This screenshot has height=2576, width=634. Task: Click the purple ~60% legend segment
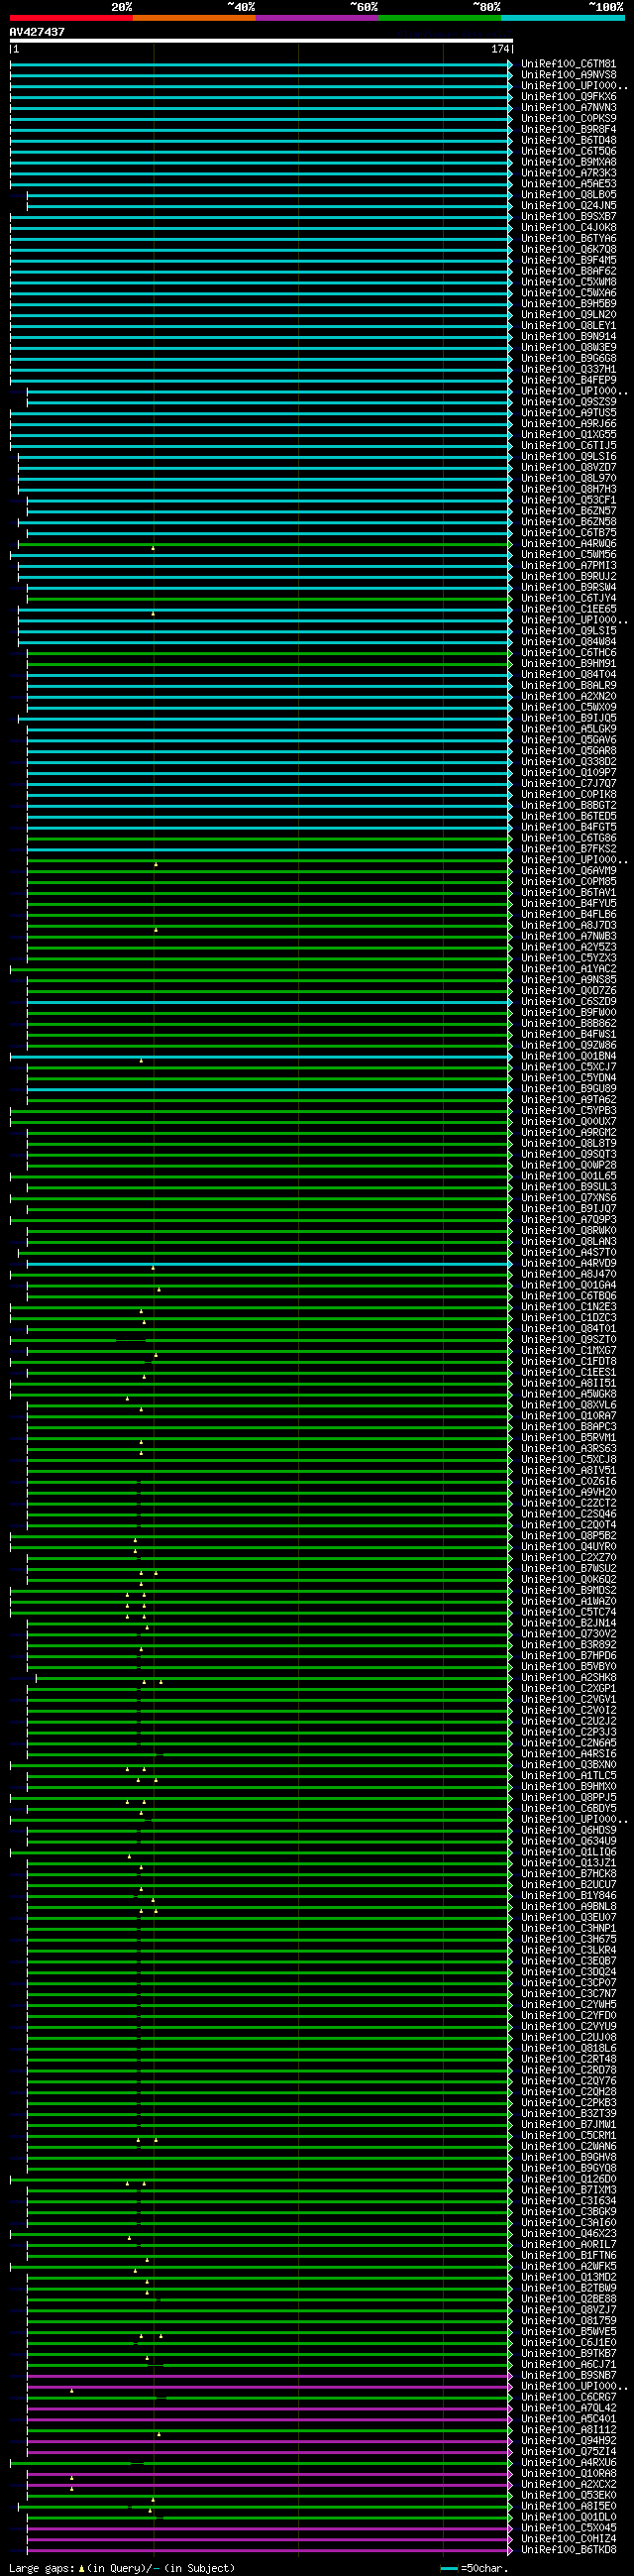point(317,17)
